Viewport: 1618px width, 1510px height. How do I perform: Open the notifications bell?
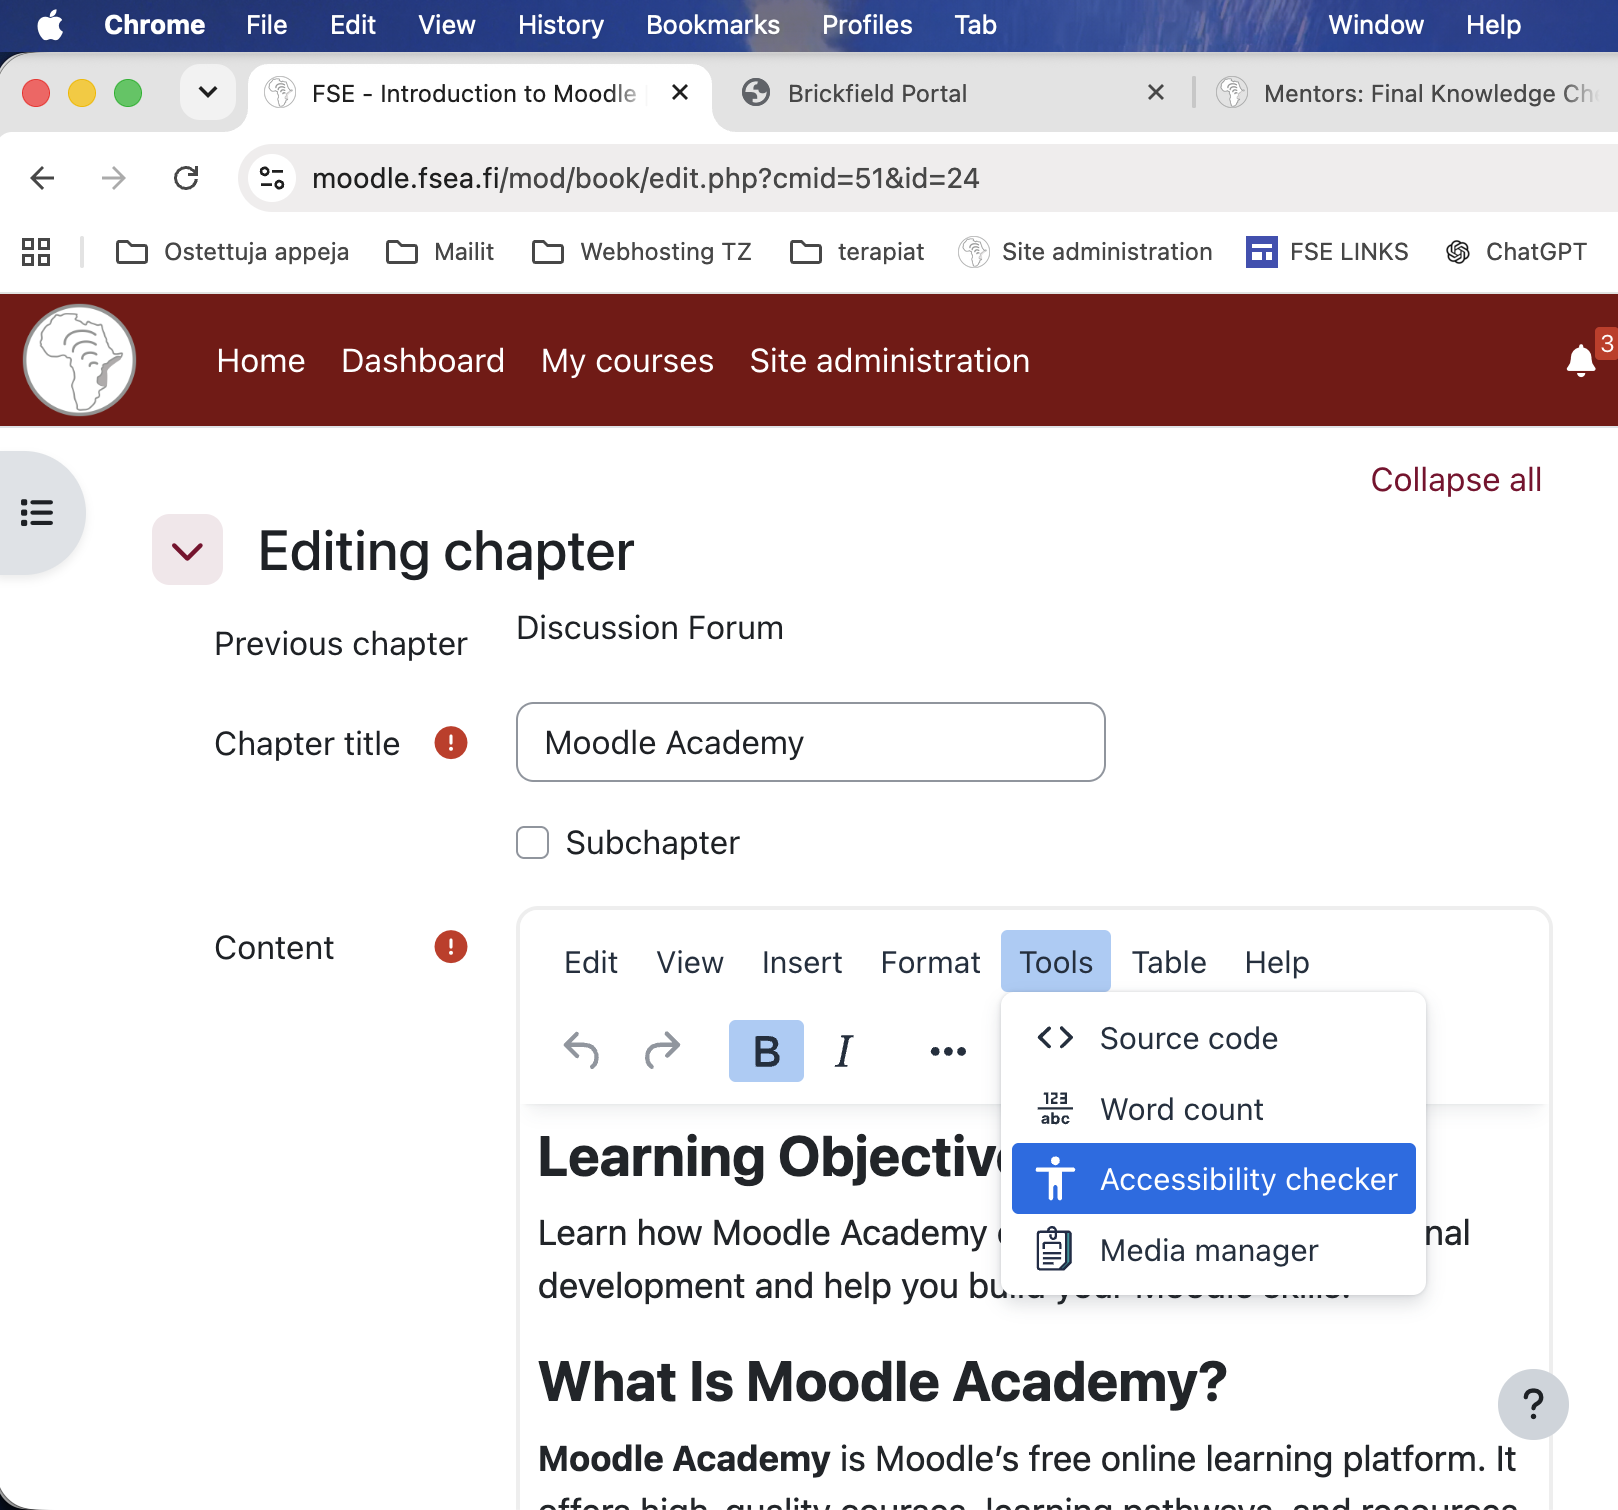pyautogui.click(x=1581, y=361)
